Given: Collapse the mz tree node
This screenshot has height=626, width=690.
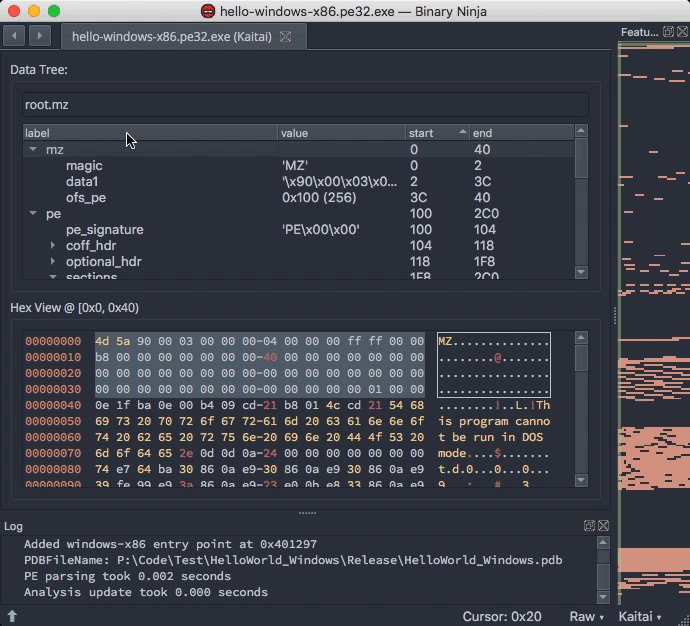Looking at the screenshot, I should click(x=33, y=149).
